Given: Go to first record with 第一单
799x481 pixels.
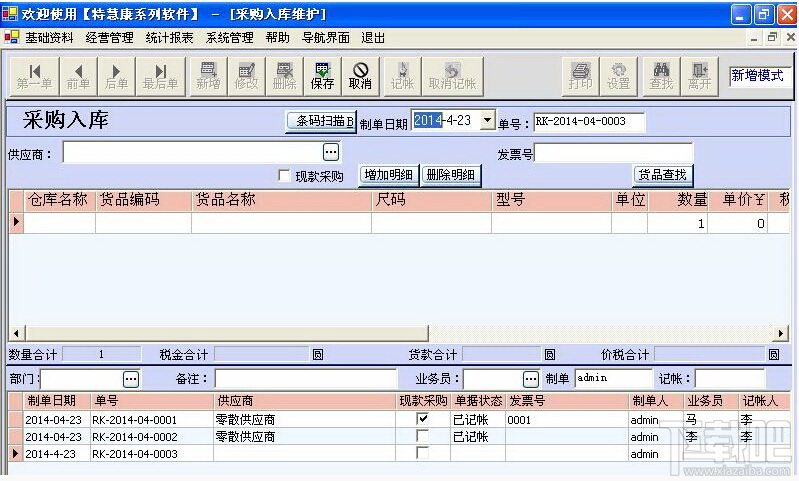Looking at the screenshot, I should point(35,76).
